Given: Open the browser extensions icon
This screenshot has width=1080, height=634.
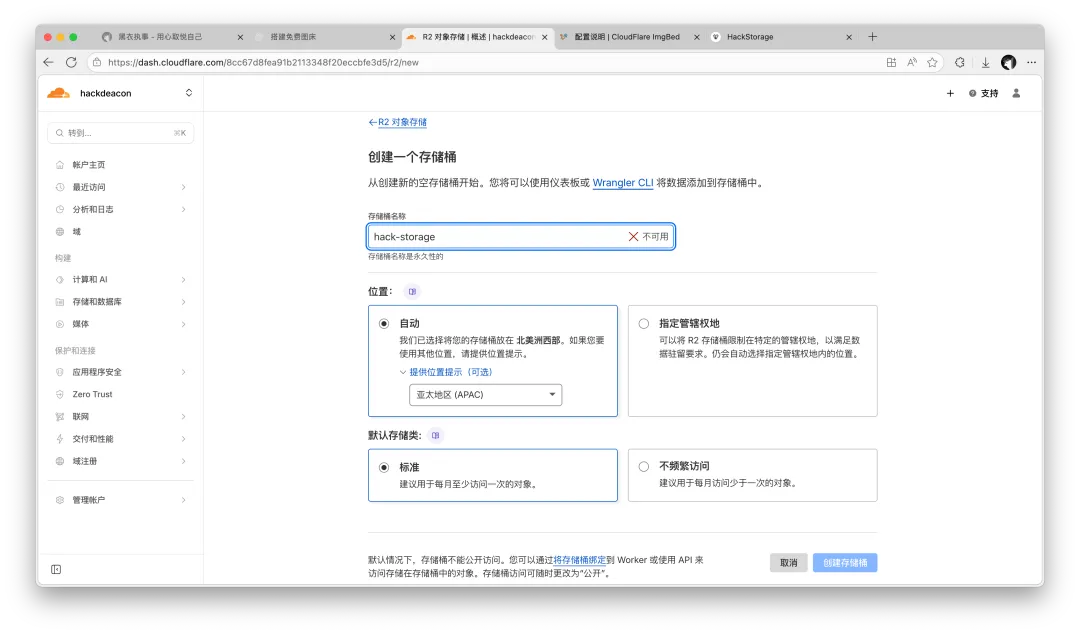Looking at the screenshot, I should (960, 62).
